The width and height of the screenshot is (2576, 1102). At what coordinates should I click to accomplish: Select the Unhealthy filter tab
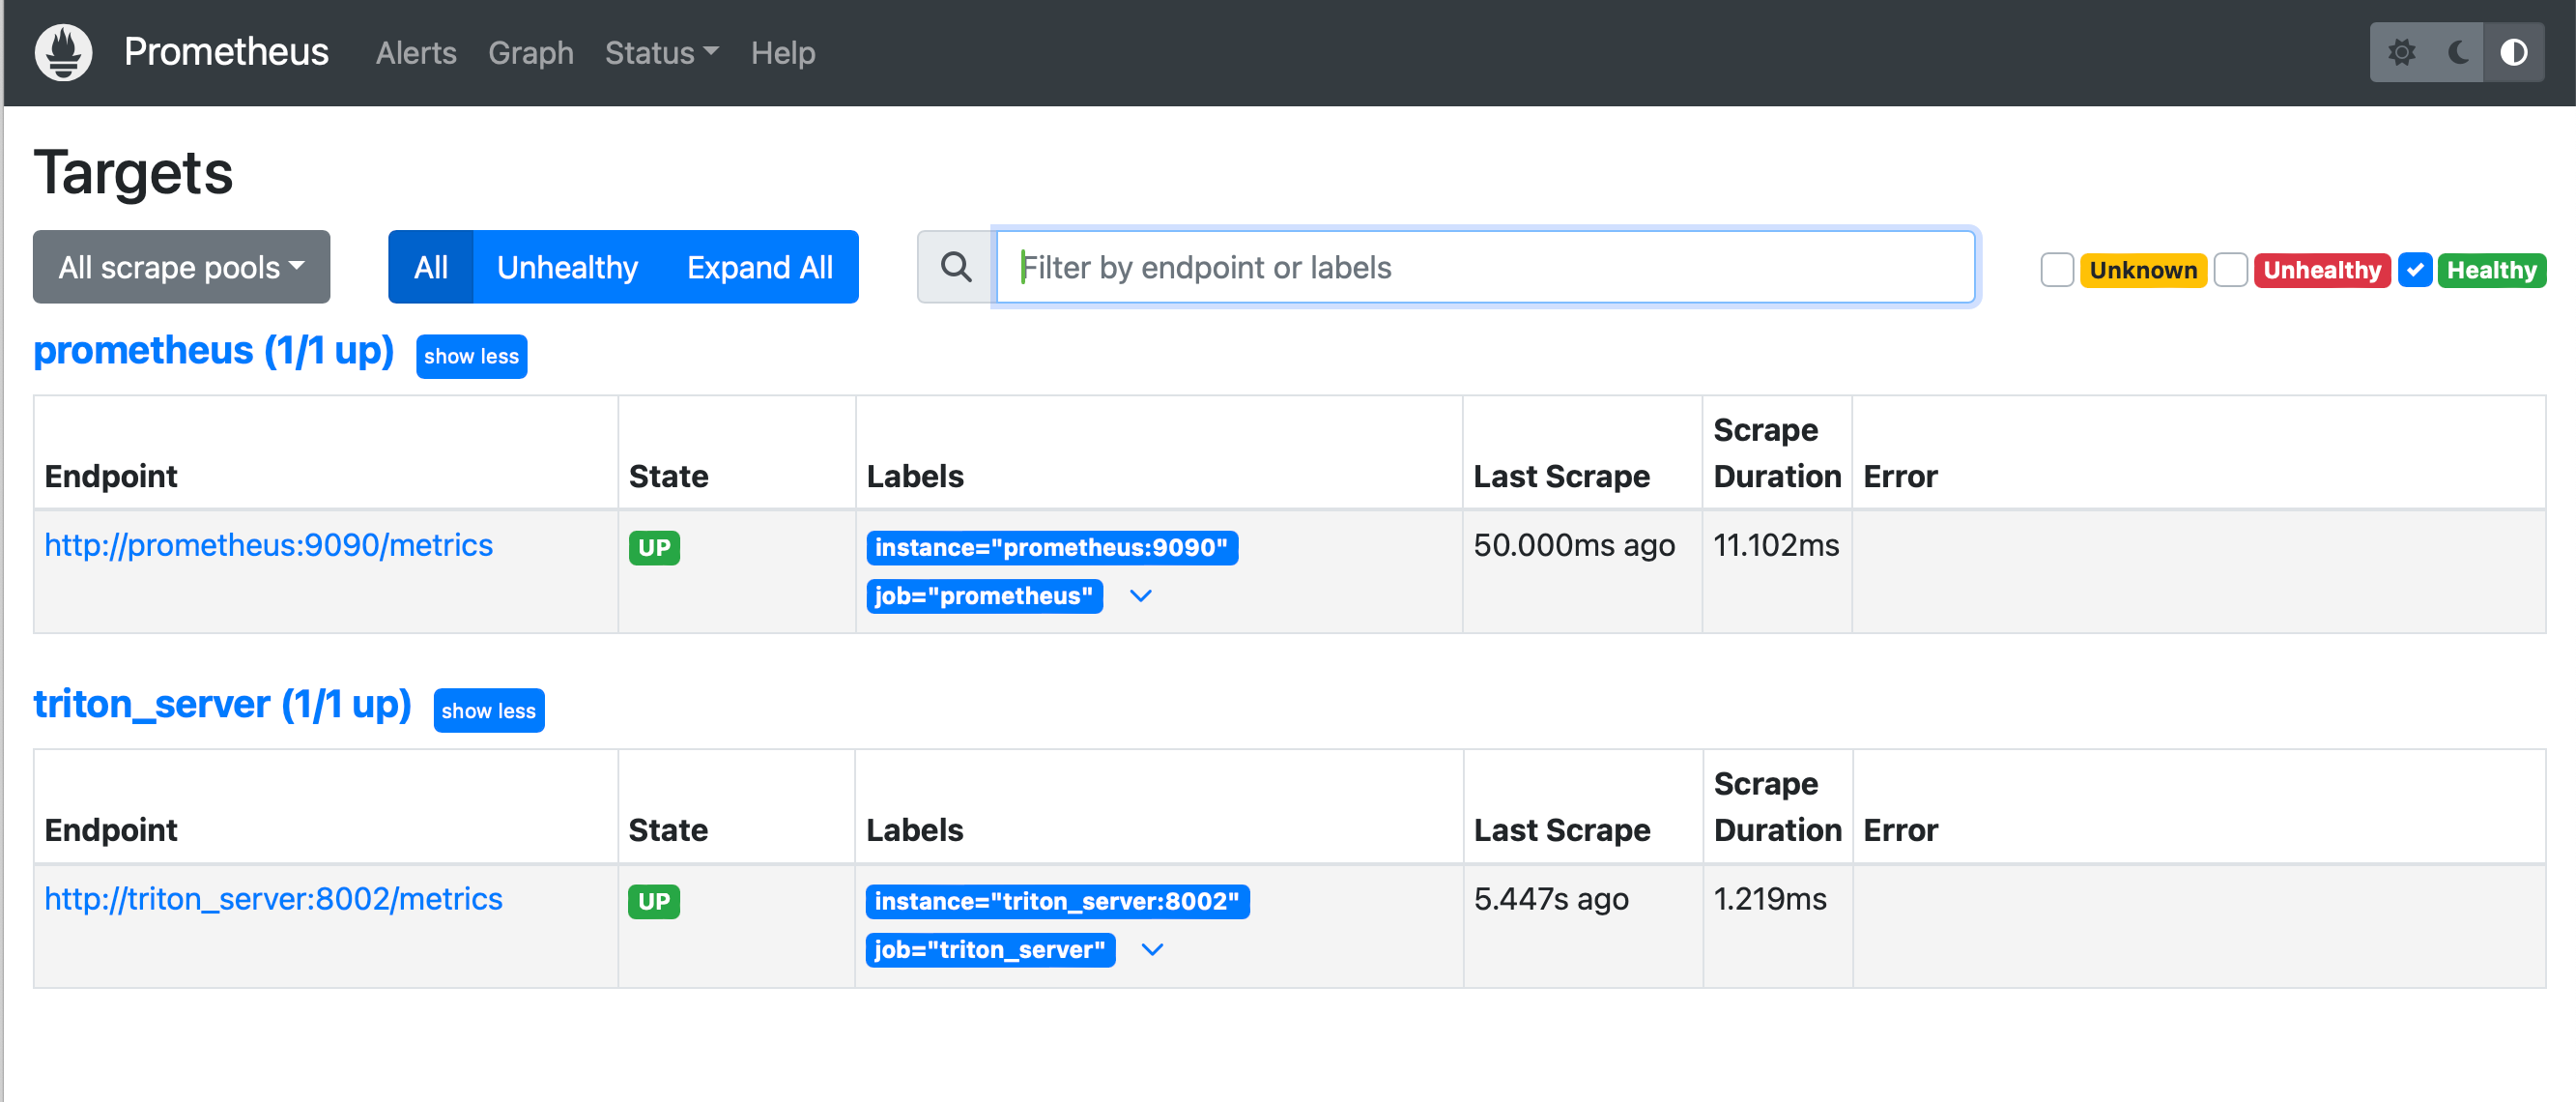click(567, 266)
